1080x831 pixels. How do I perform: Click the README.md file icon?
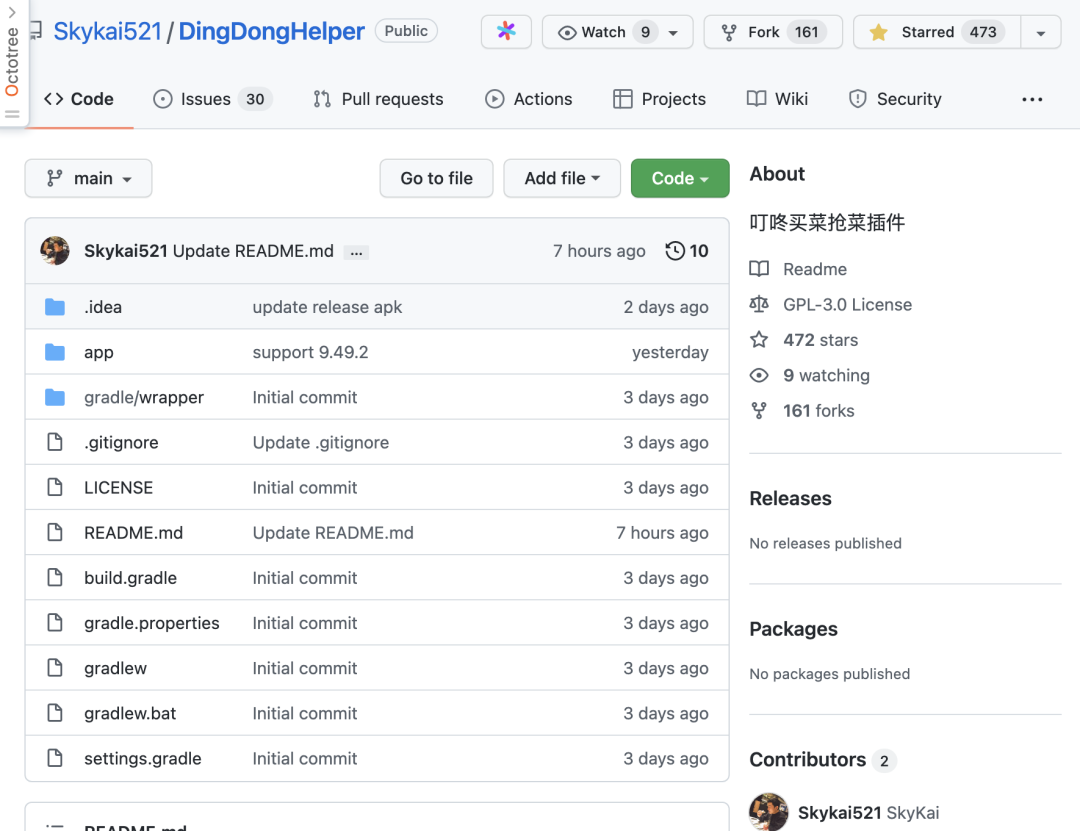tap(55, 532)
